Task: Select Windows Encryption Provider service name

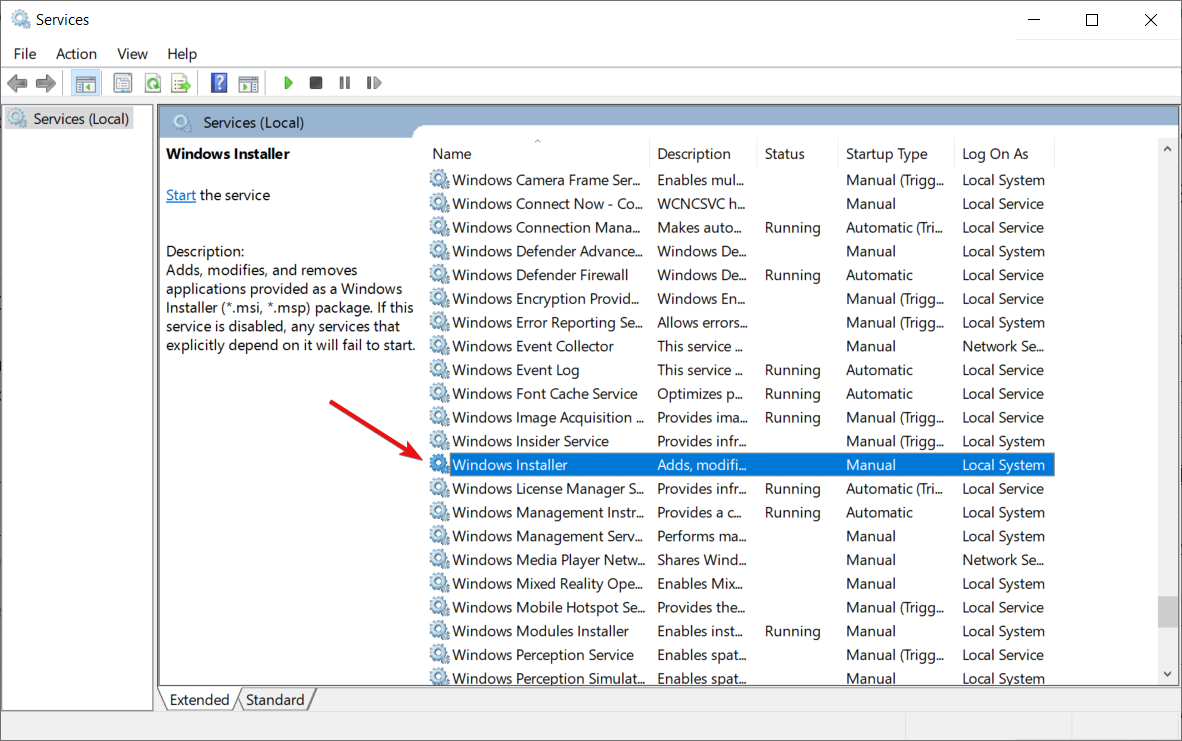Action: (x=546, y=299)
